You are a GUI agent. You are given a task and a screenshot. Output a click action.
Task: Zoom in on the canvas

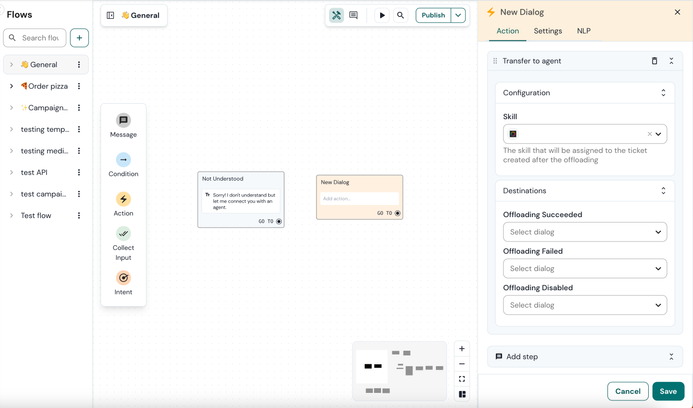point(462,349)
